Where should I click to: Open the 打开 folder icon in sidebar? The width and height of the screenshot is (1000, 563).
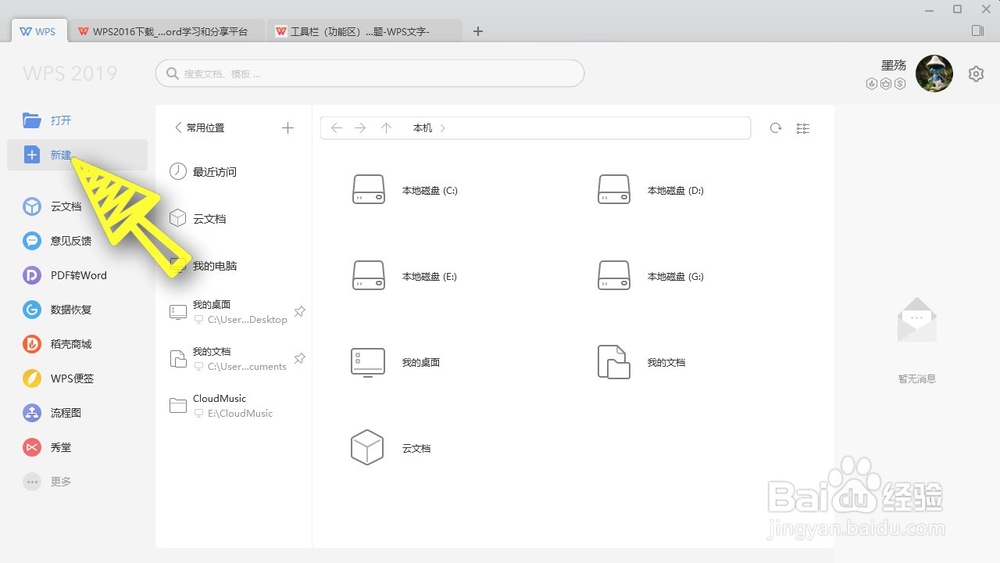[32, 120]
